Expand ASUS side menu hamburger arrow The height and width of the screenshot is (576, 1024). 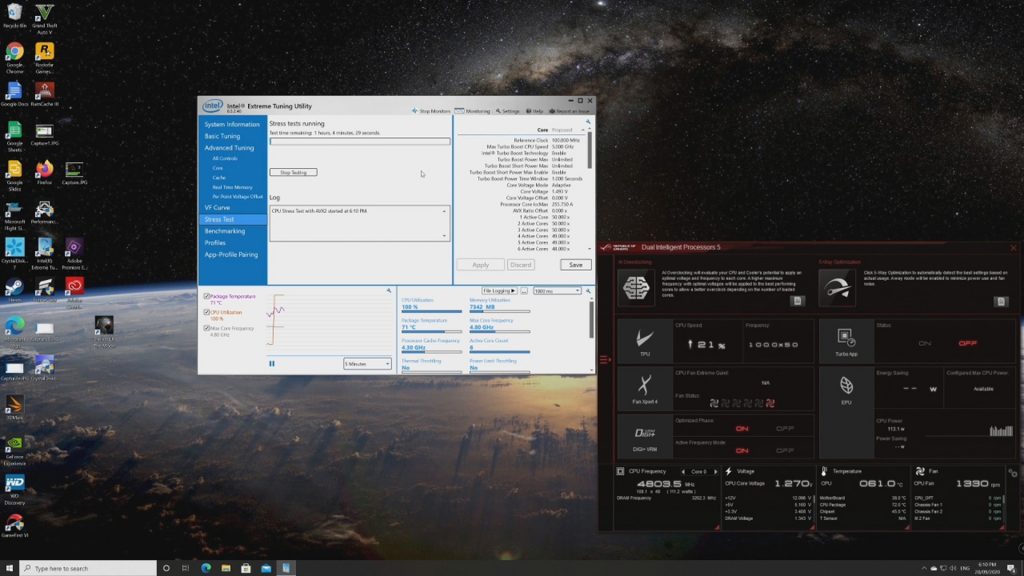coord(605,359)
